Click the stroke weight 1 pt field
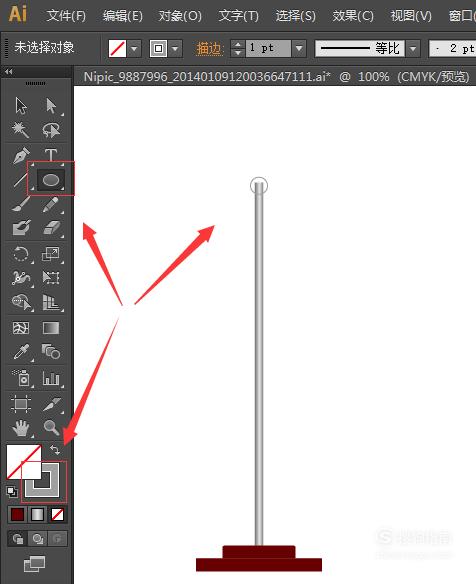Screen dimensions: 476x584 click(268, 48)
